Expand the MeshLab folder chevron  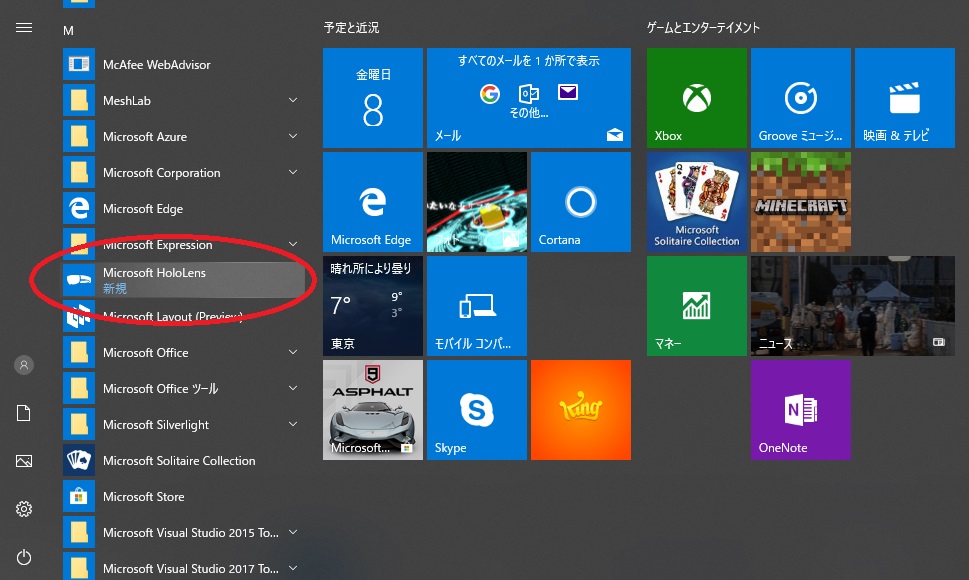click(x=292, y=100)
